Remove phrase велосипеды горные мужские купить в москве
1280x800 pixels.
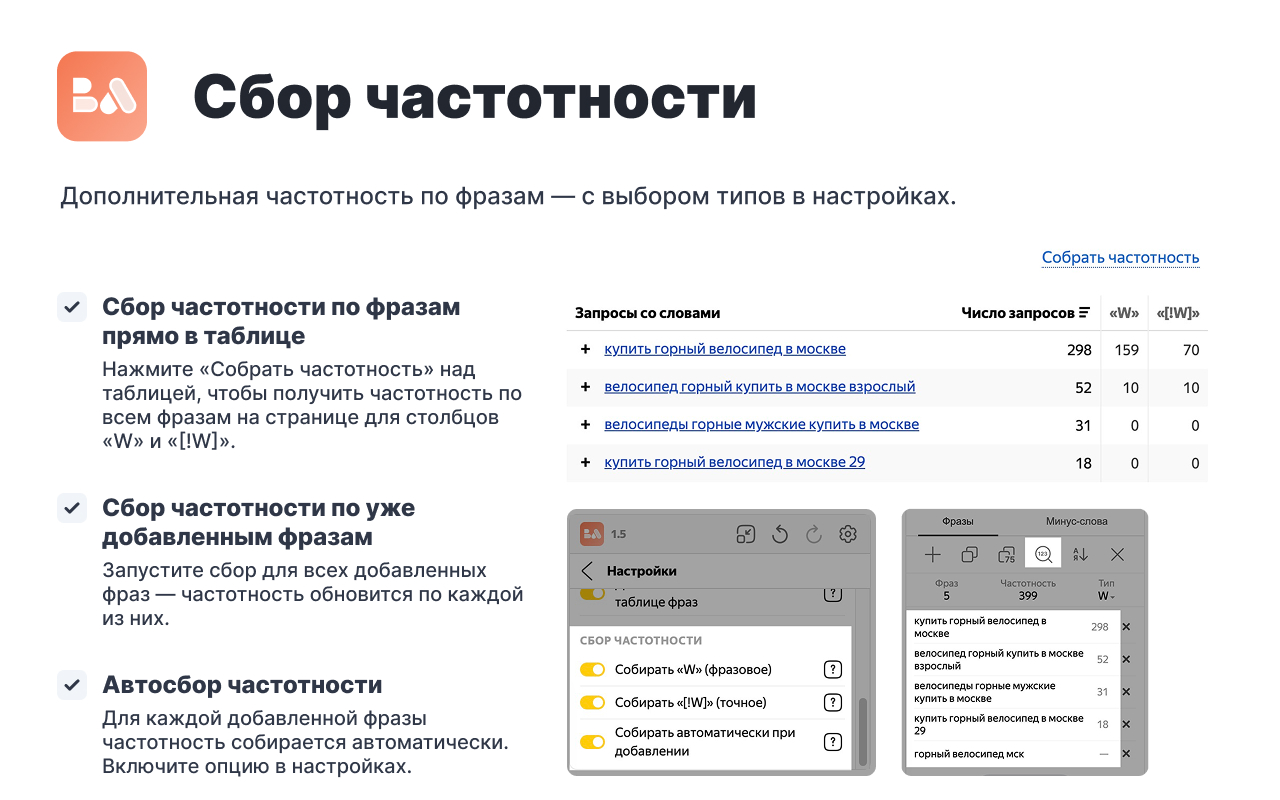click(1126, 692)
